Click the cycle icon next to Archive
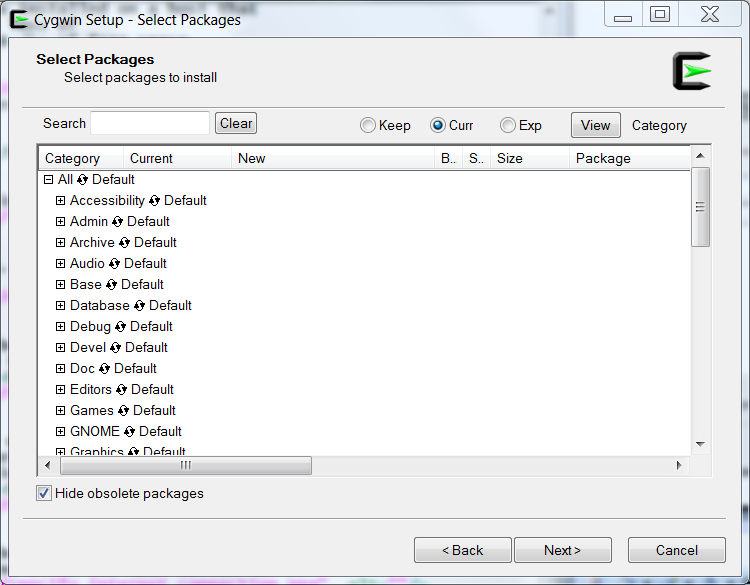Screen dimensions: 750x585 (124, 243)
